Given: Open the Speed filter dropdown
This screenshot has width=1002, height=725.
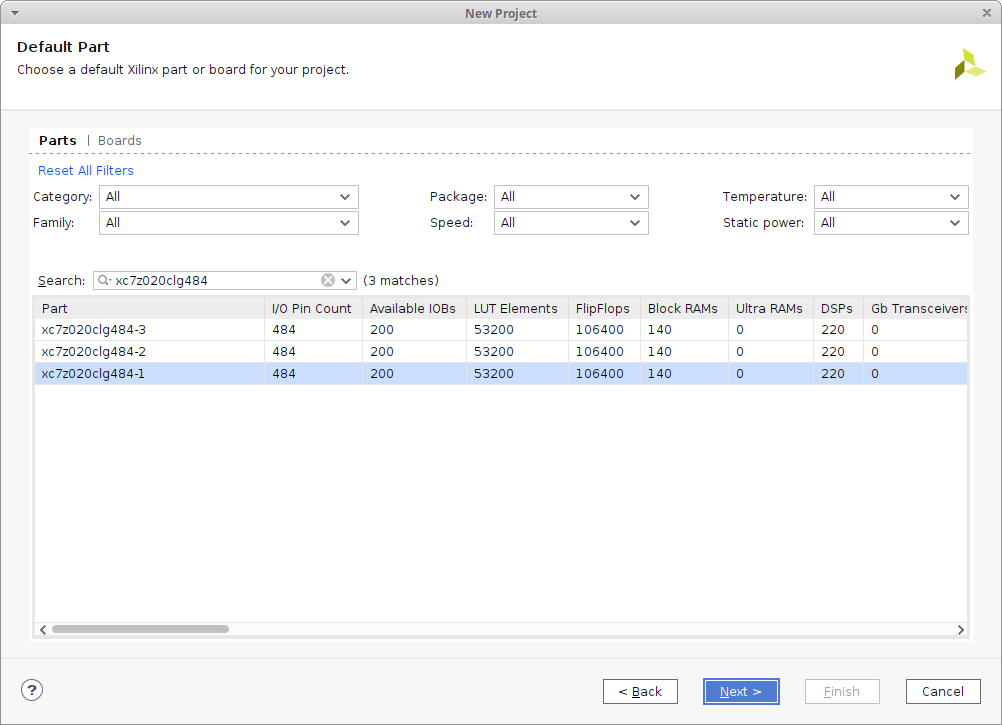Looking at the screenshot, I should pyautogui.click(x=571, y=223).
